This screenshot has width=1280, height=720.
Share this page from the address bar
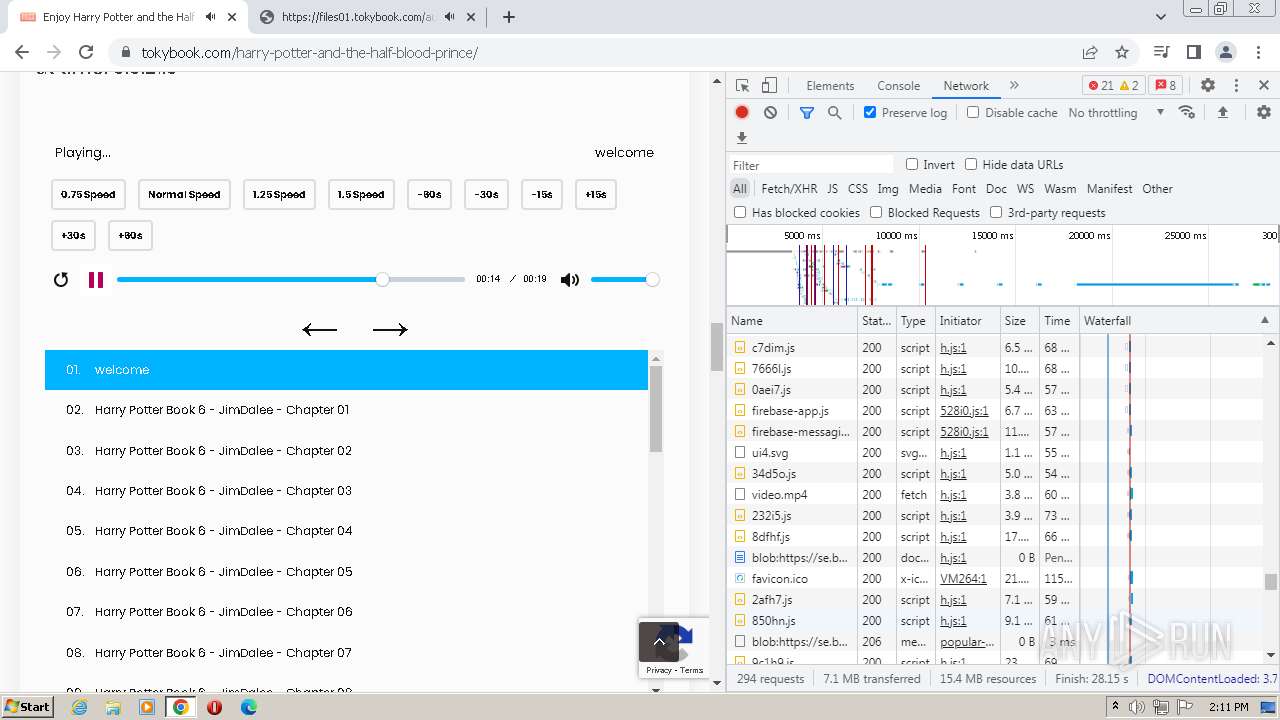[x=1090, y=52]
